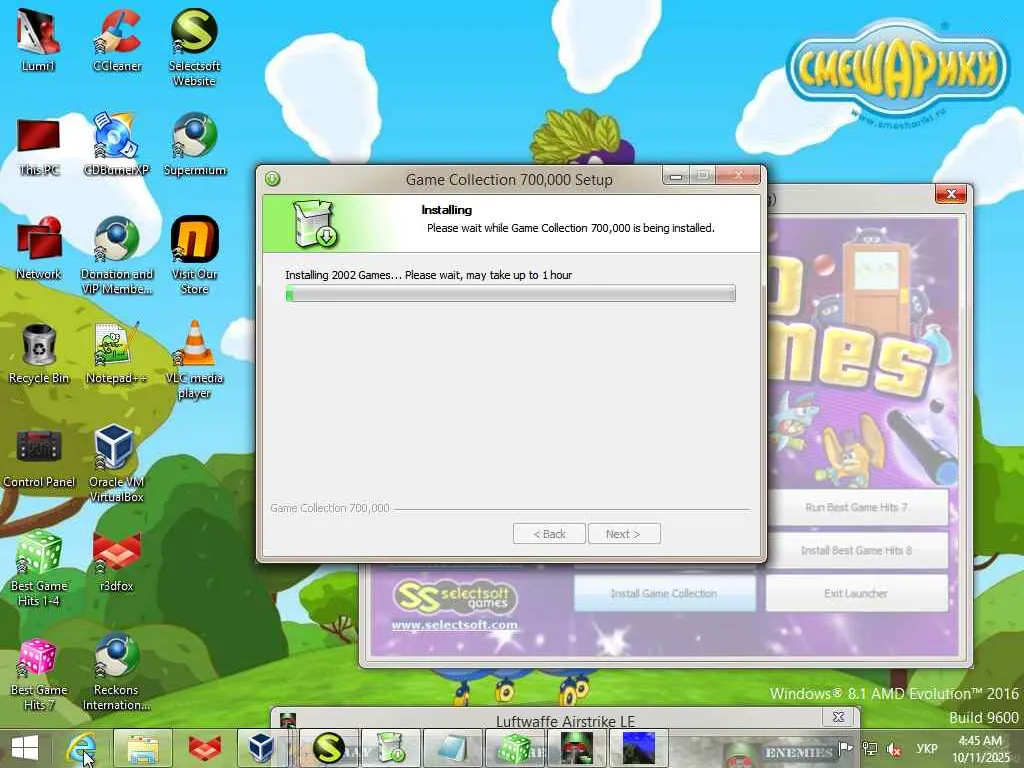Launch Supermium browser shortcut
The image size is (1024, 768).
point(195,145)
